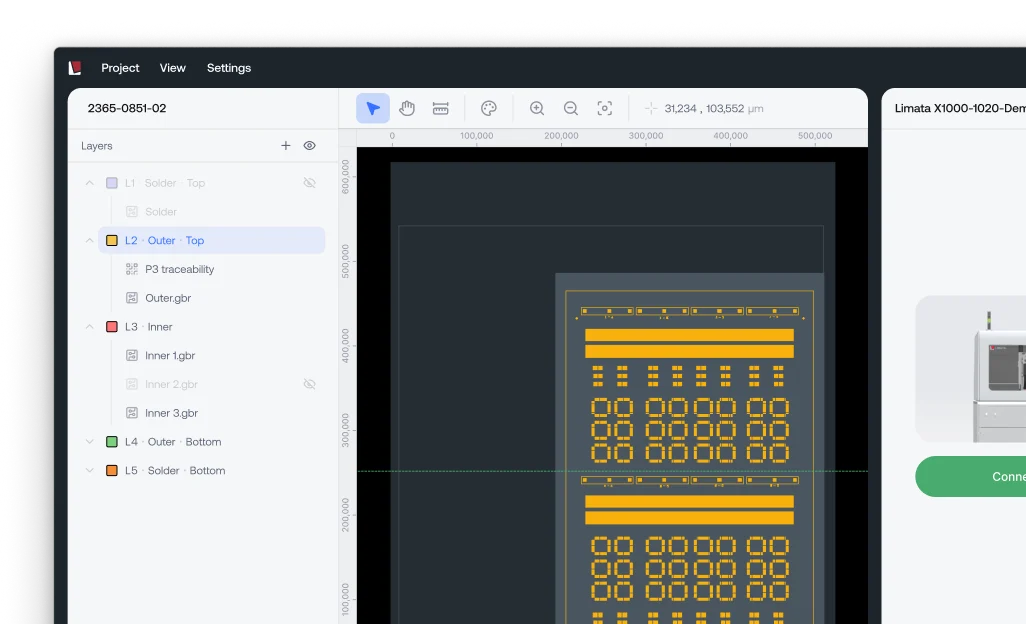Expand the L5 Solder Bottom layer
The height and width of the screenshot is (624, 1026).
tap(90, 471)
